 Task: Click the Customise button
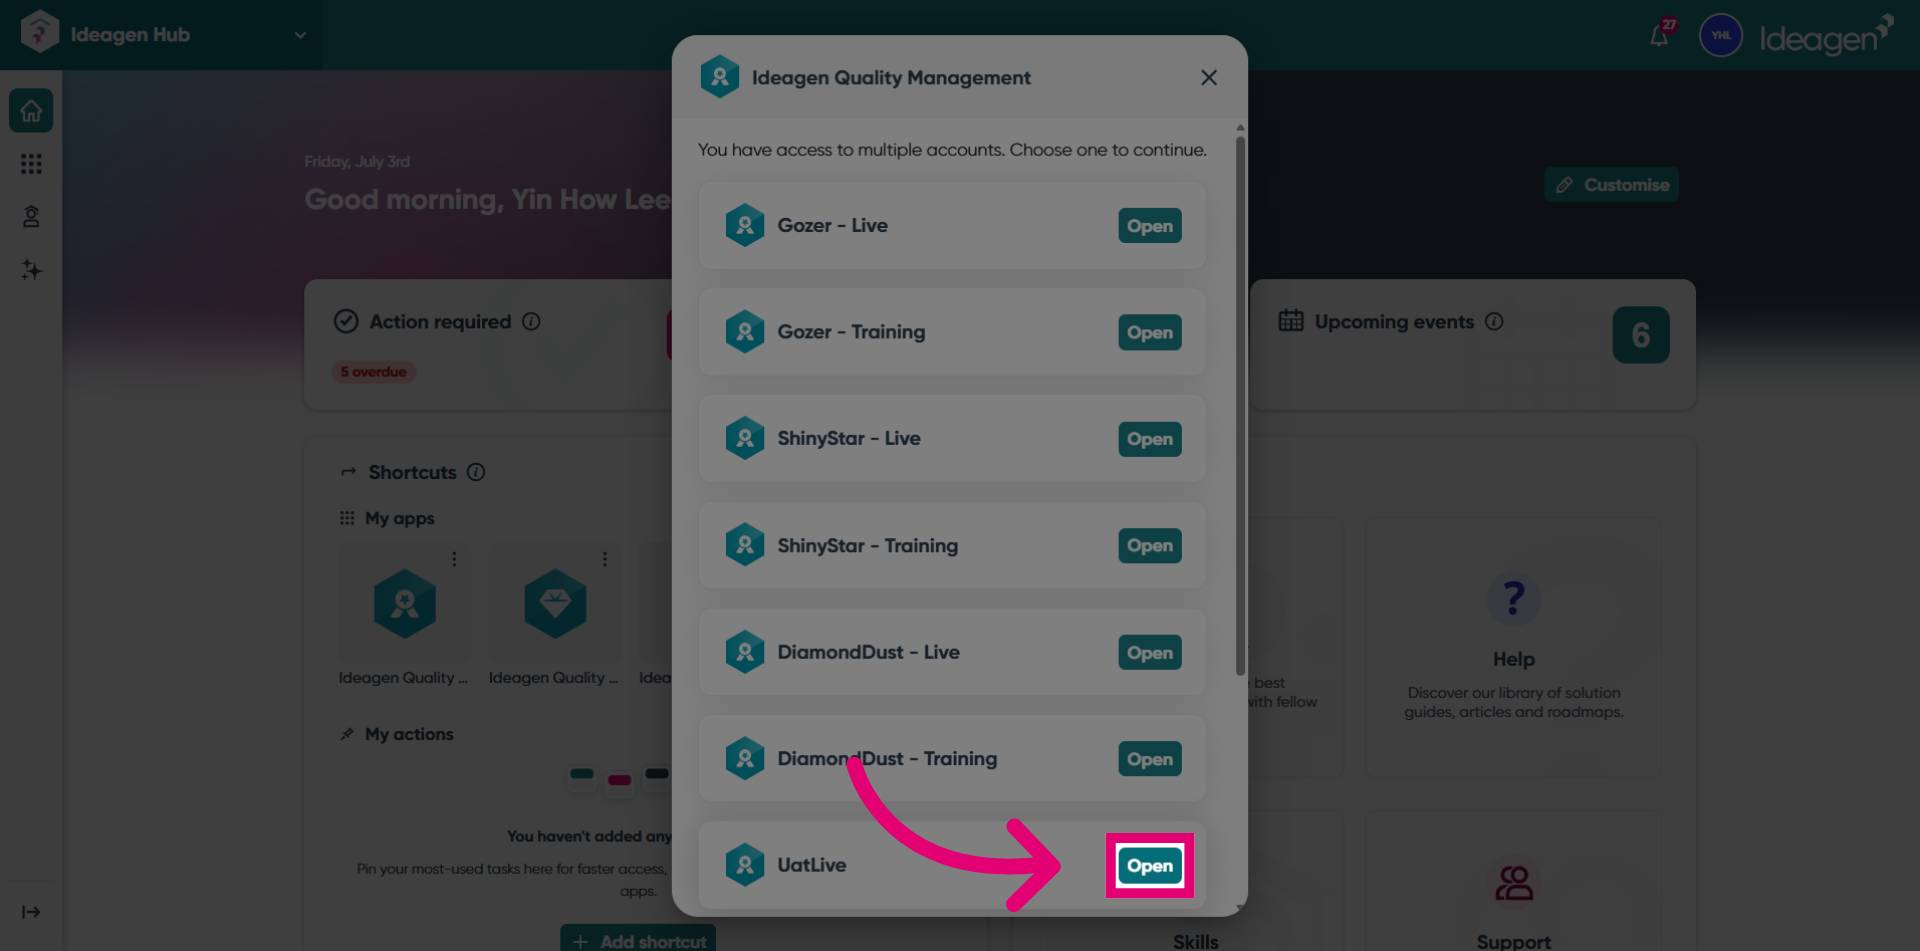point(1611,185)
